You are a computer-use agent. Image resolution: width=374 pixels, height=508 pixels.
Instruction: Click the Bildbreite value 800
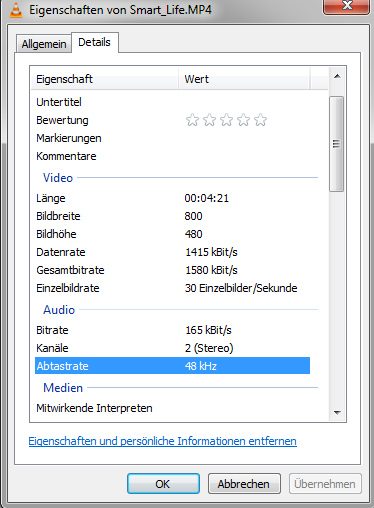pos(193,216)
